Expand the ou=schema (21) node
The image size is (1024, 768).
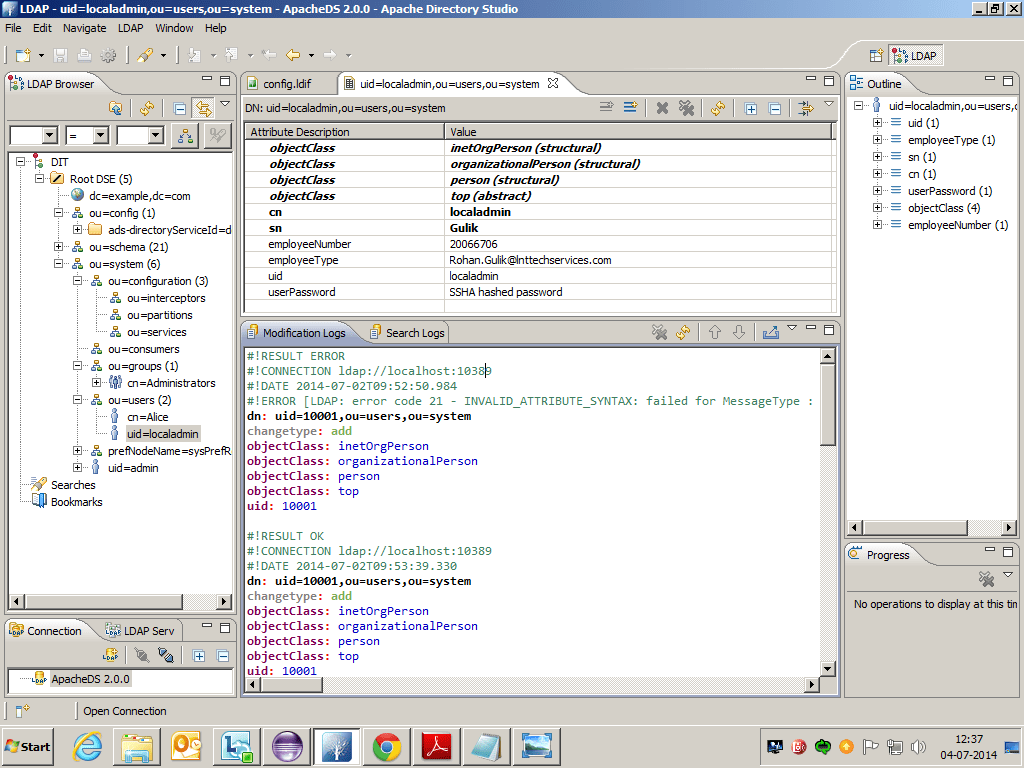(59, 247)
